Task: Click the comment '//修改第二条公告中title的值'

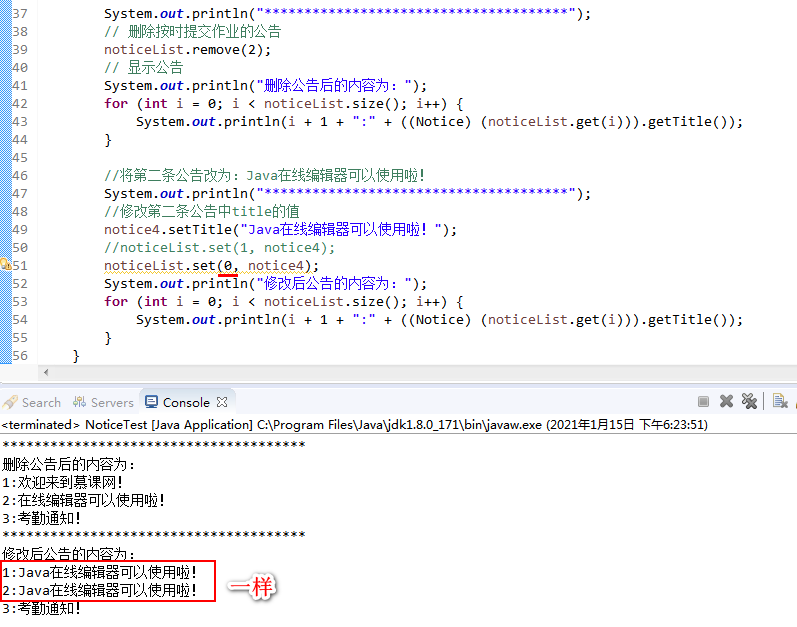Action: click(x=202, y=211)
